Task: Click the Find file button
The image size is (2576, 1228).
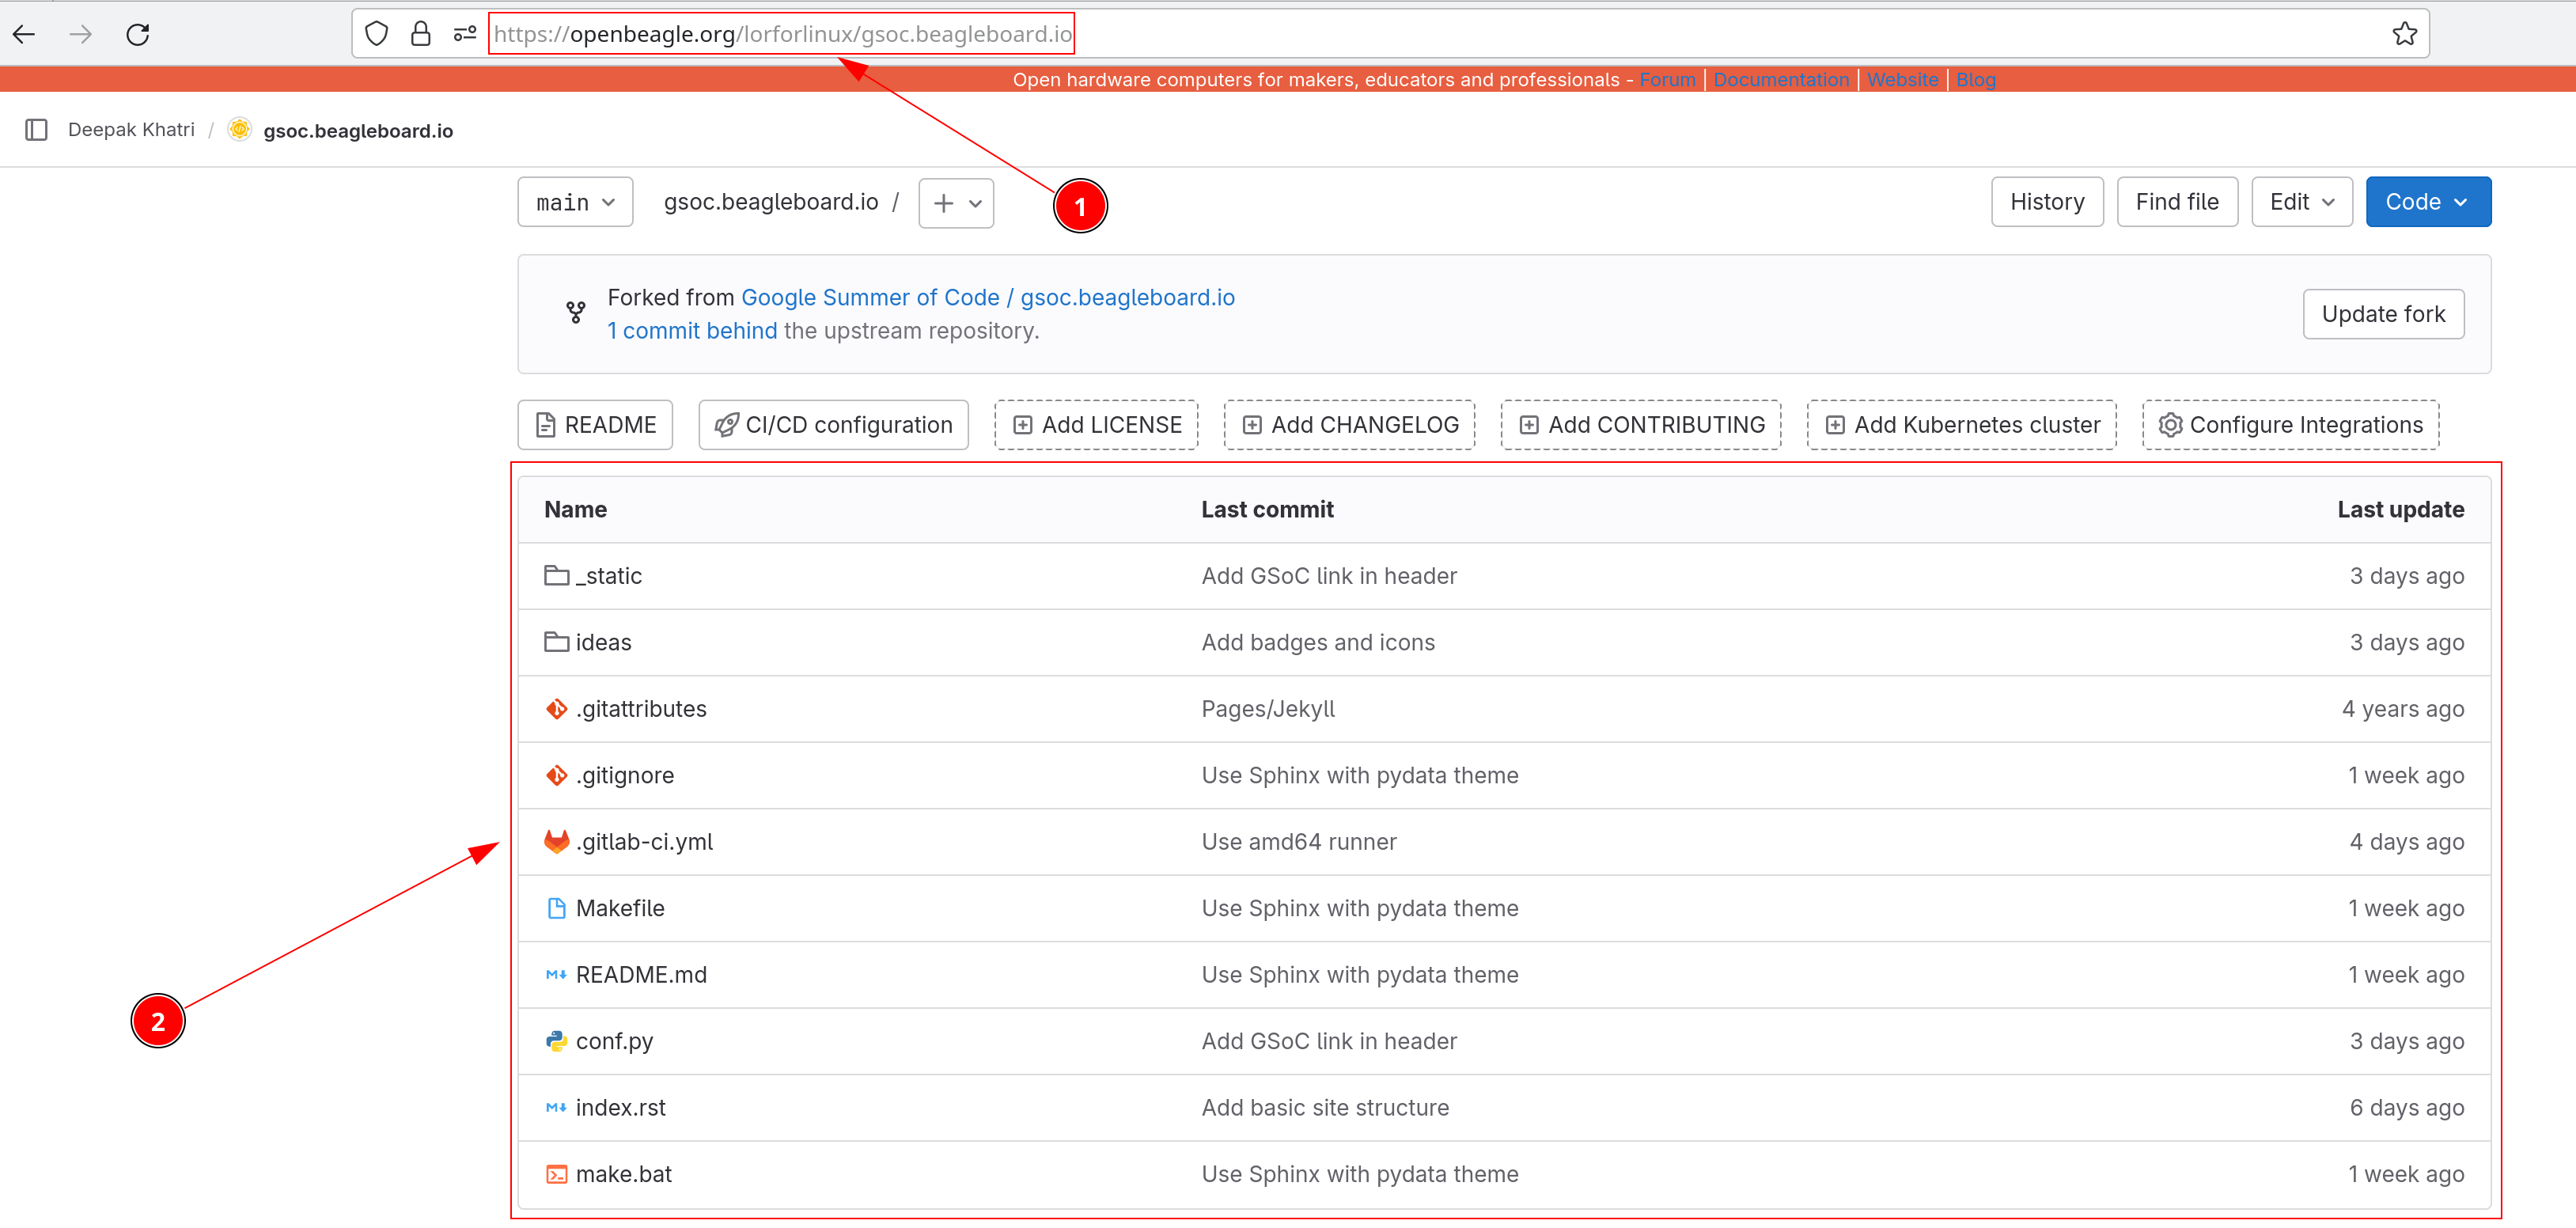Action: tap(2177, 202)
